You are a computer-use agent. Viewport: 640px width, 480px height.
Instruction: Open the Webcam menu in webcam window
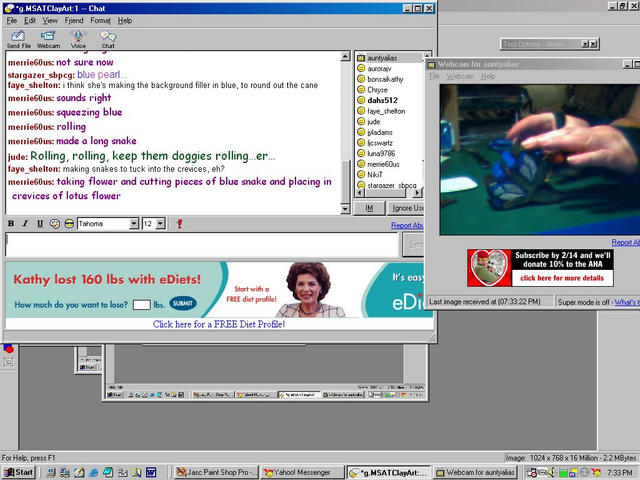(460, 76)
